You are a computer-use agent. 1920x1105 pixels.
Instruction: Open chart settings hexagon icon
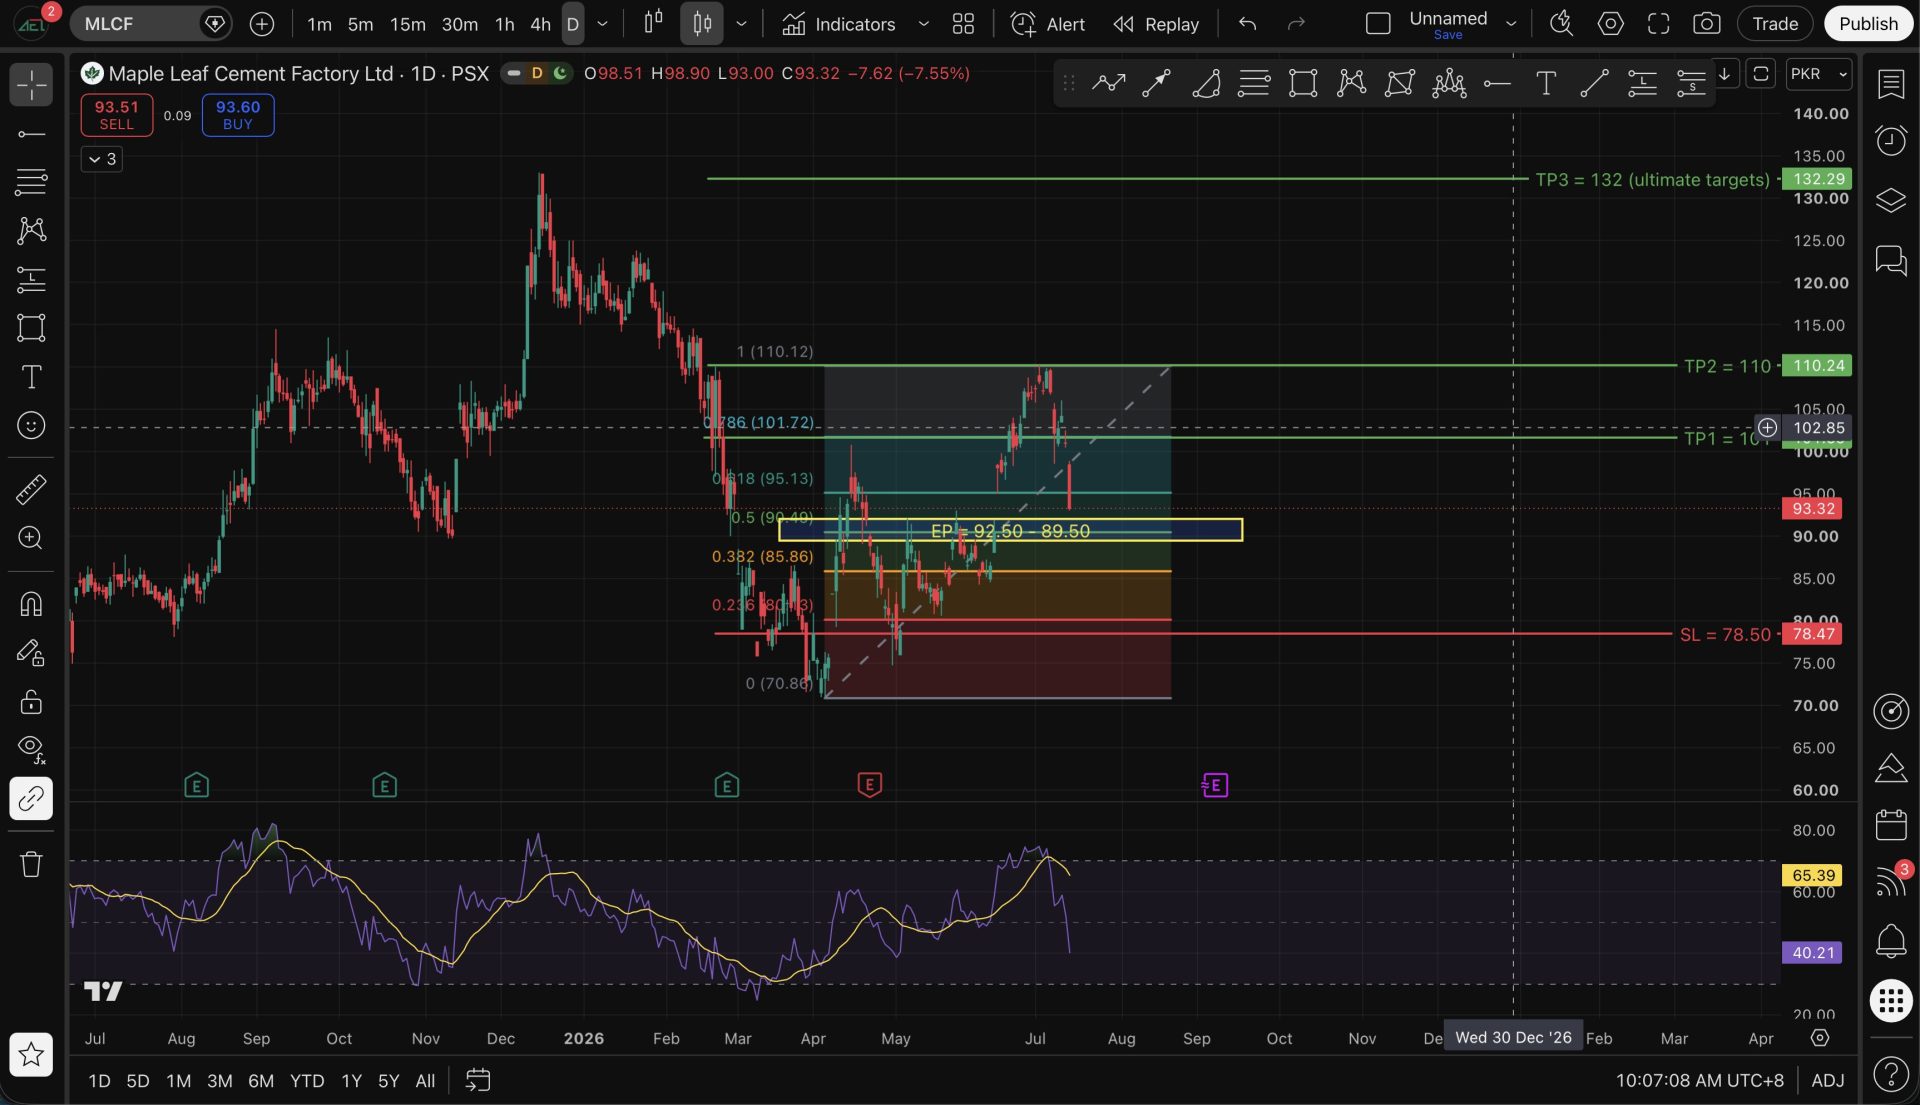(1610, 24)
